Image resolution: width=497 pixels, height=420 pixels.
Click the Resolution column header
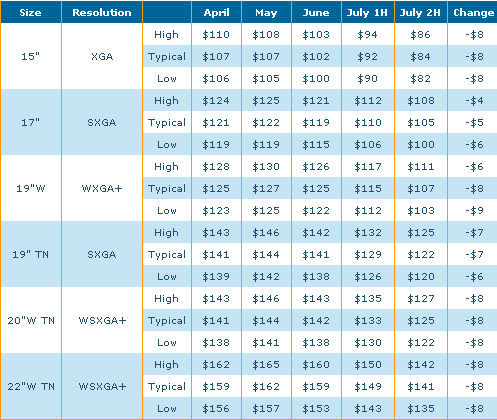coord(102,12)
